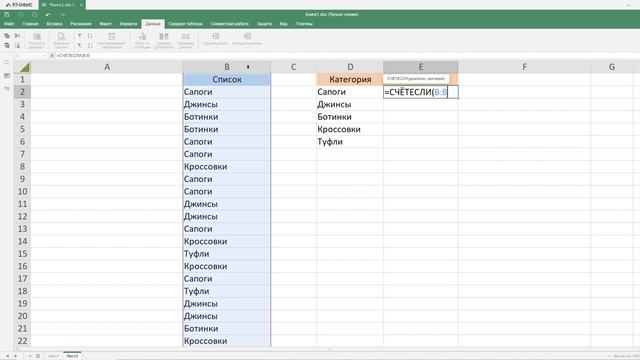Click cell D6 with Туфли
The height and width of the screenshot is (360, 640).
point(350,142)
